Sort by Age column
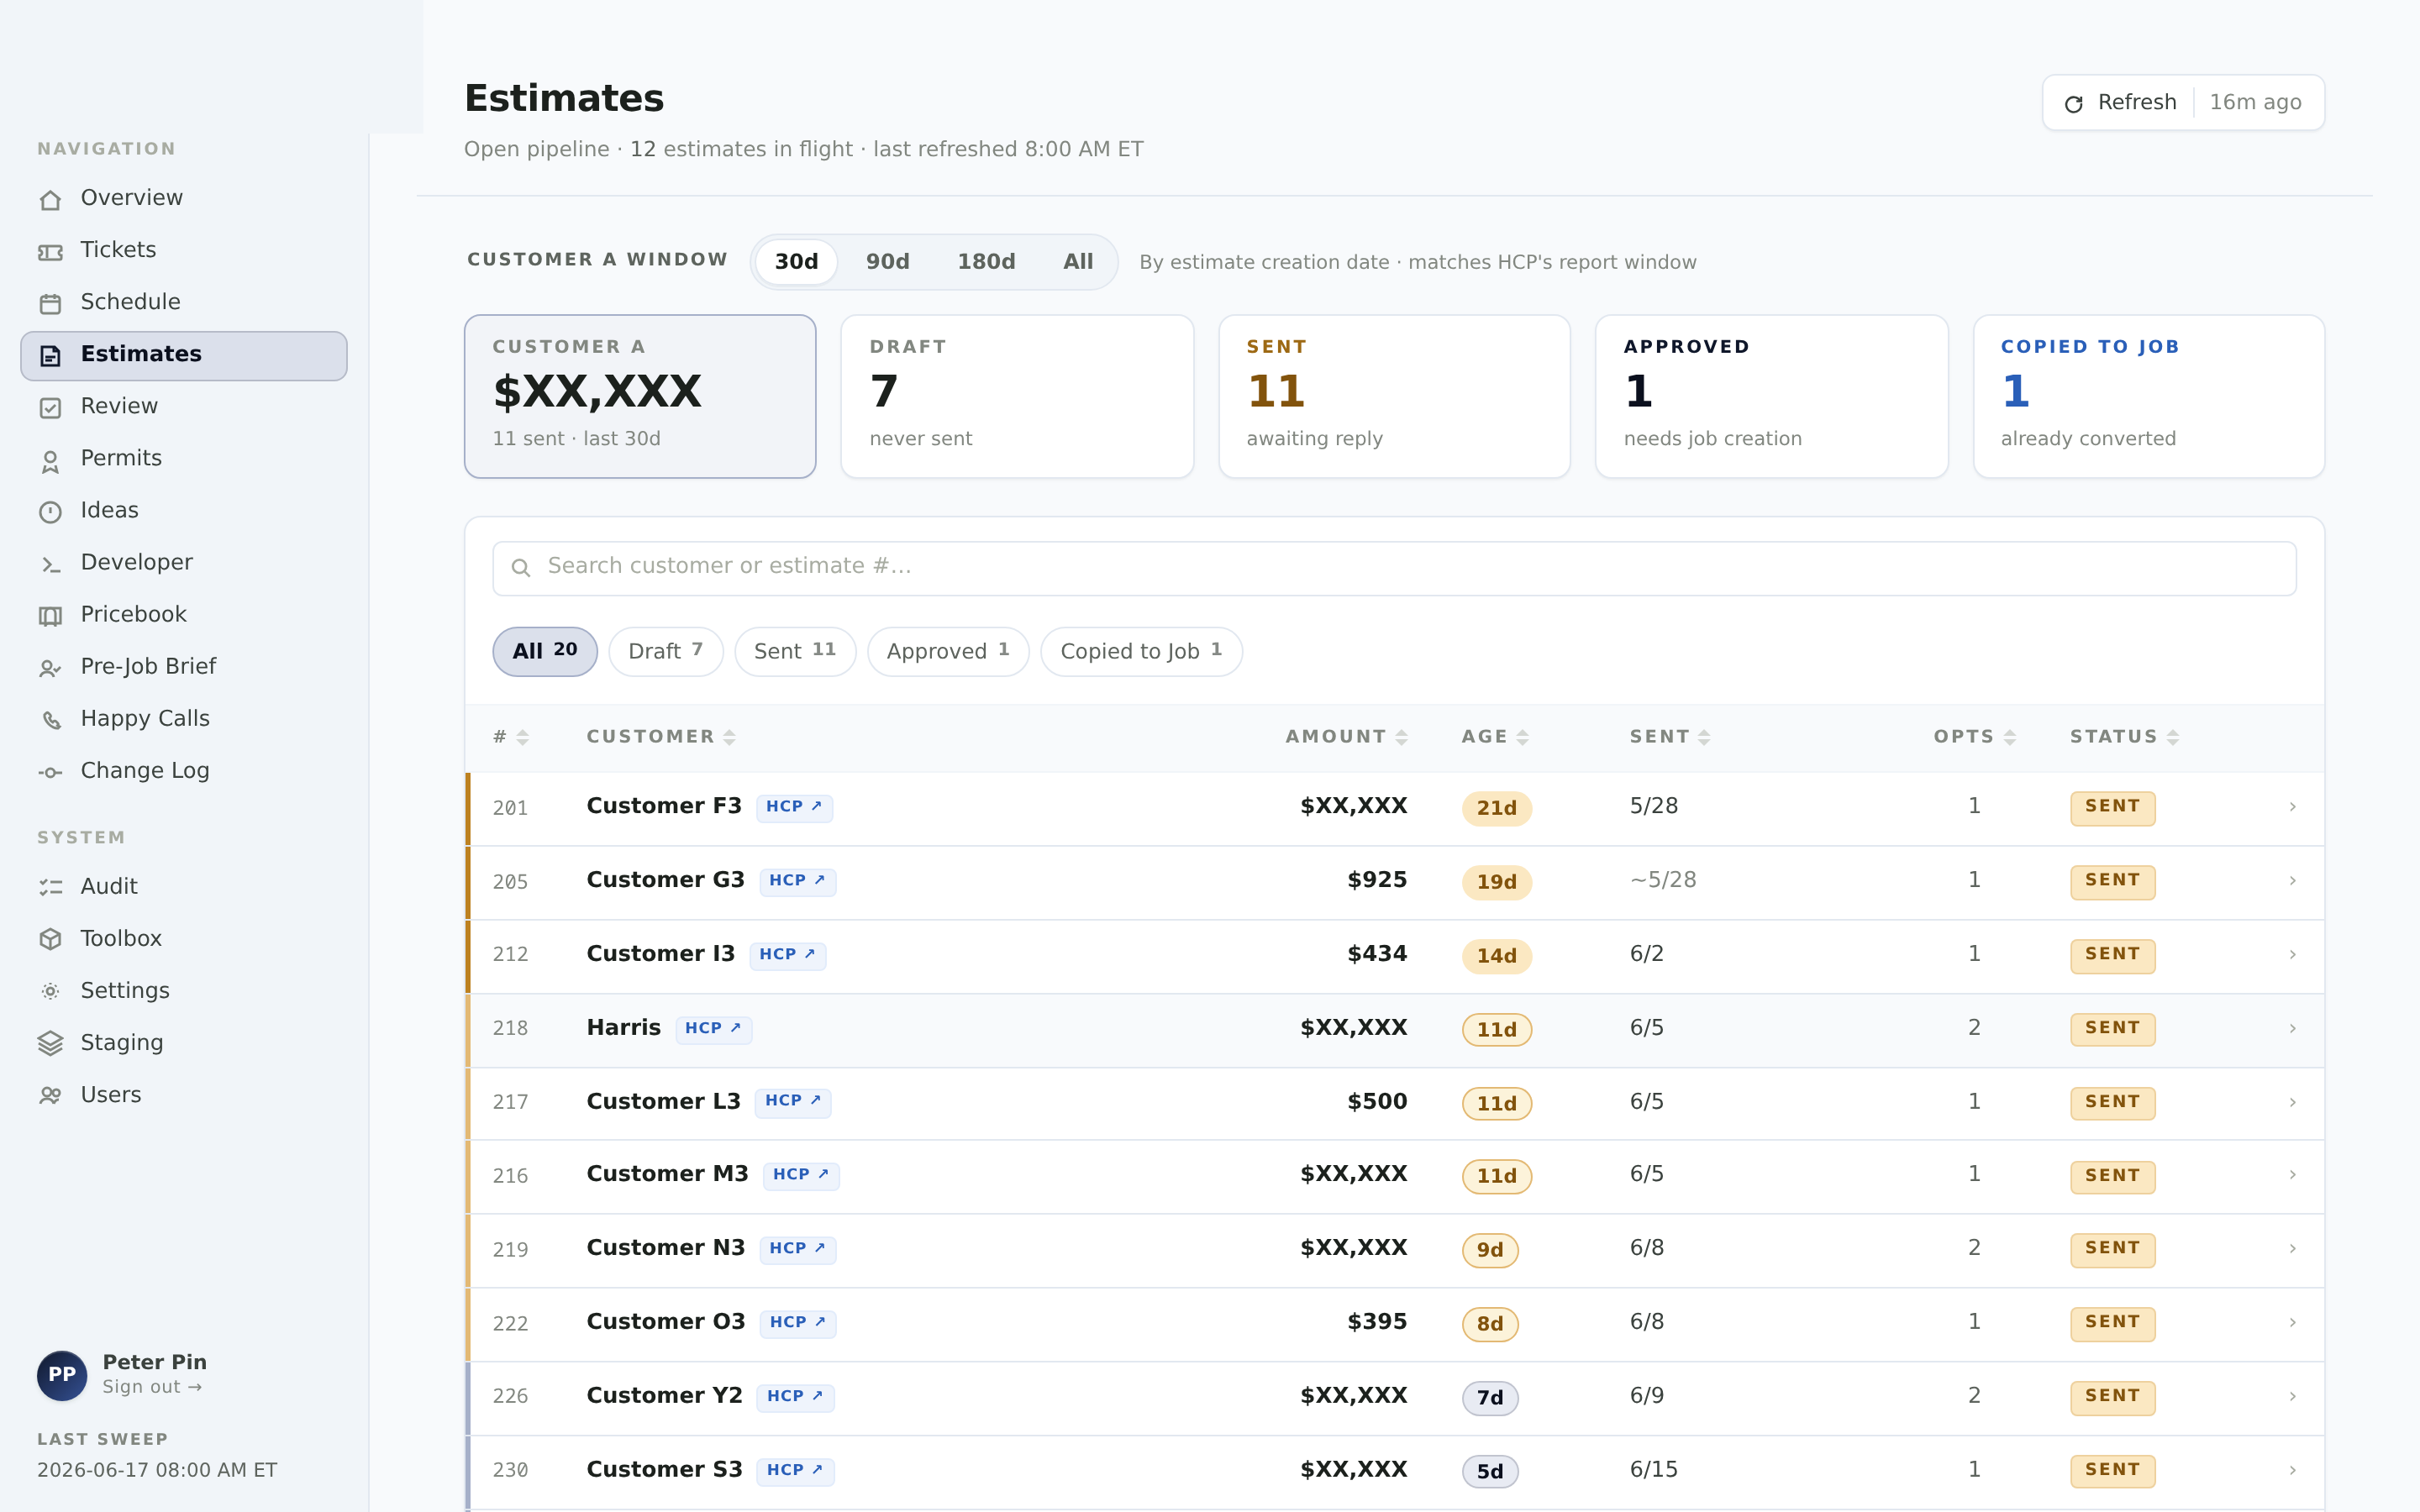 click(x=1495, y=738)
